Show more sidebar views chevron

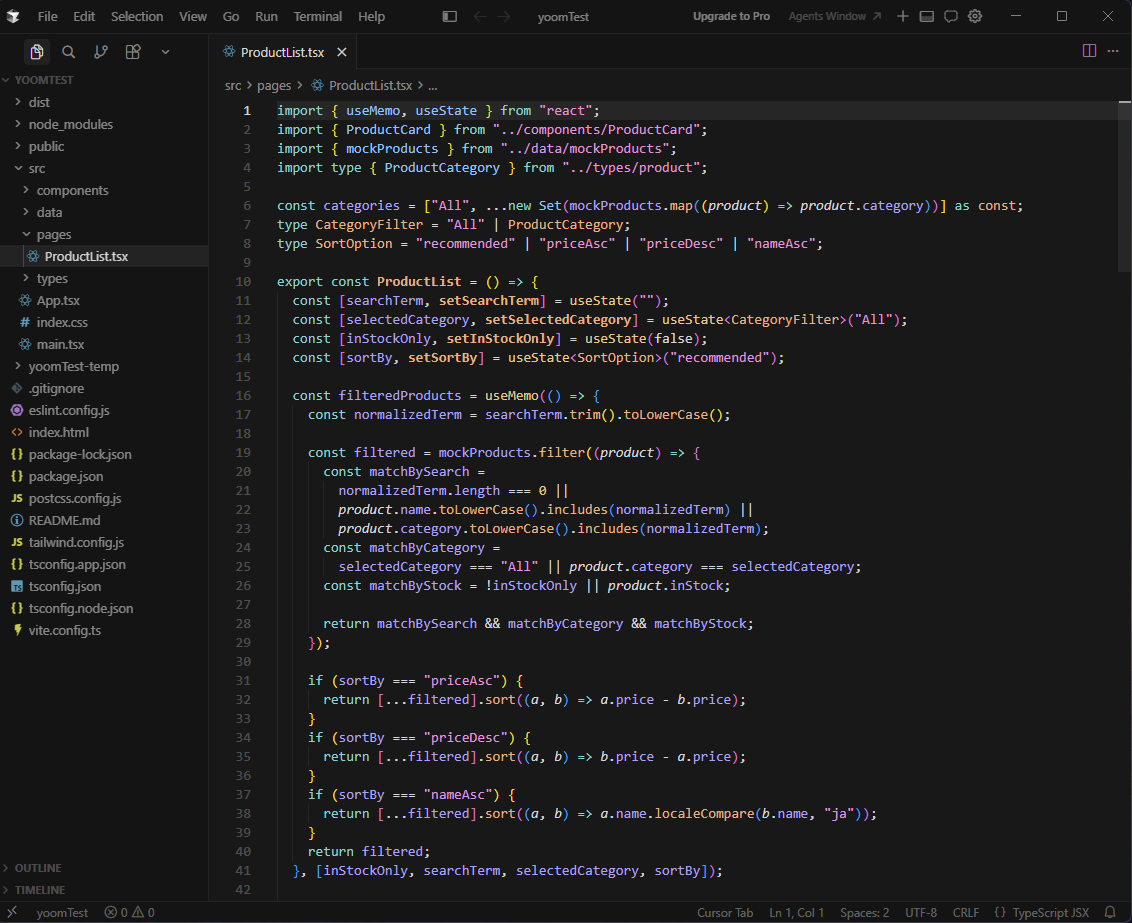point(165,52)
